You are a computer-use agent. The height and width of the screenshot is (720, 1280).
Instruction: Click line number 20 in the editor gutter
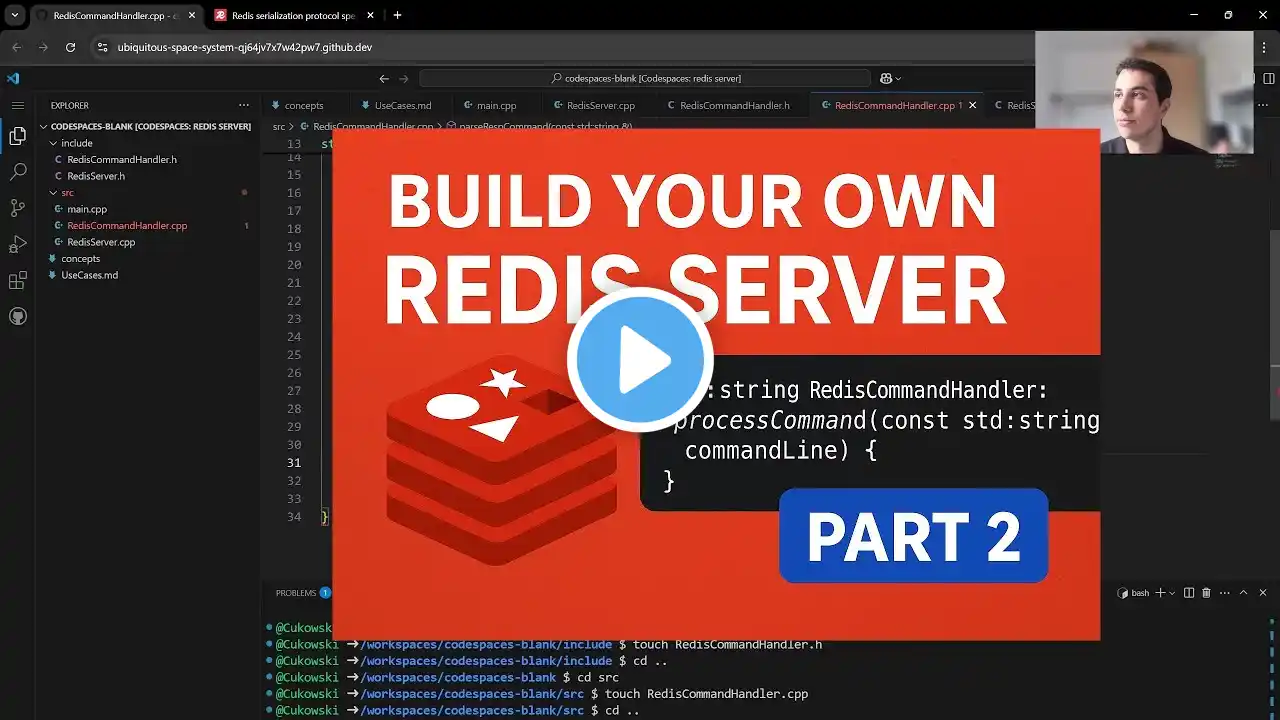tap(294, 265)
